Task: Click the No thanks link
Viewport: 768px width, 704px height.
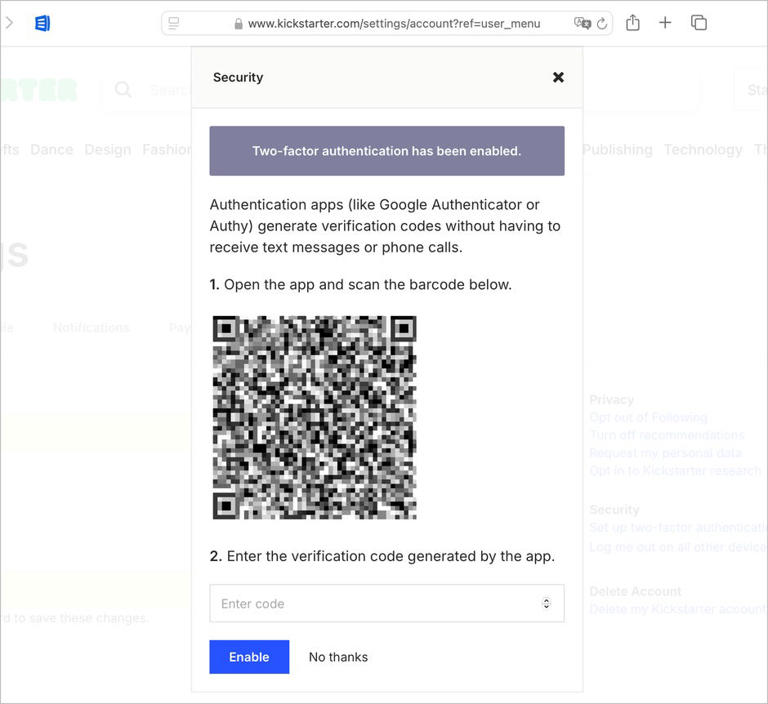Action: [x=338, y=657]
